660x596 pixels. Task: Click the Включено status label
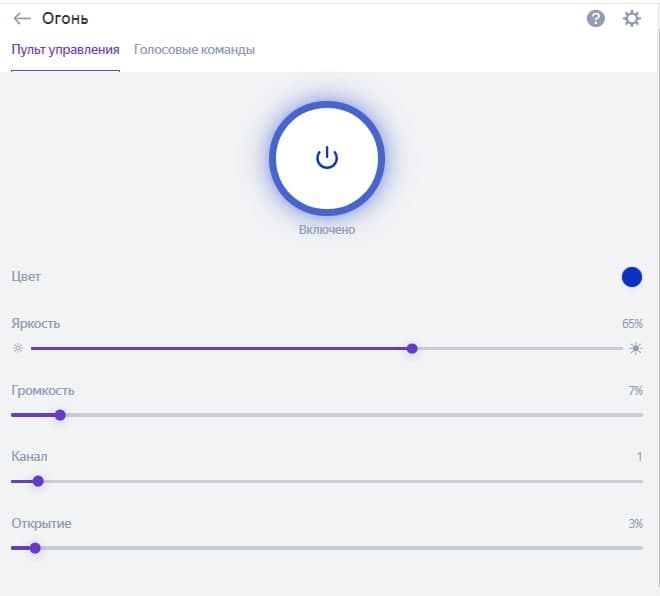click(x=327, y=230)
